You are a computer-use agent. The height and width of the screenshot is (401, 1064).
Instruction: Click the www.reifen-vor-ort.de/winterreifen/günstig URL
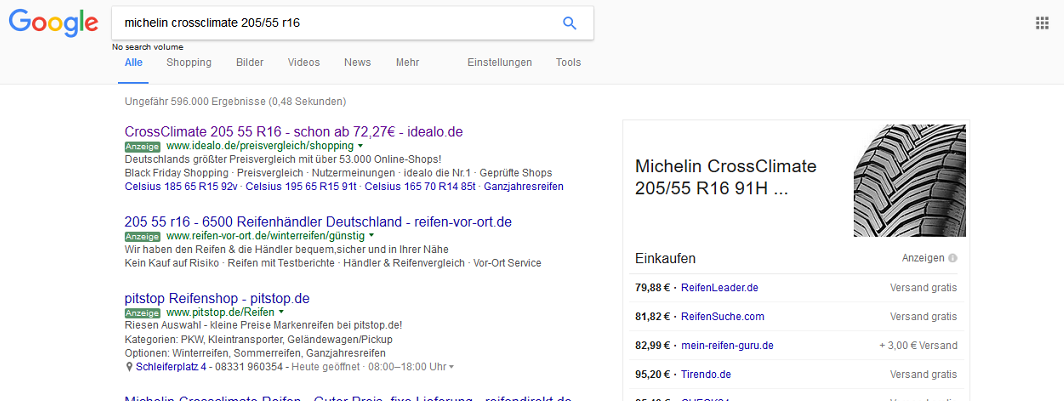(x=265, y=236)
